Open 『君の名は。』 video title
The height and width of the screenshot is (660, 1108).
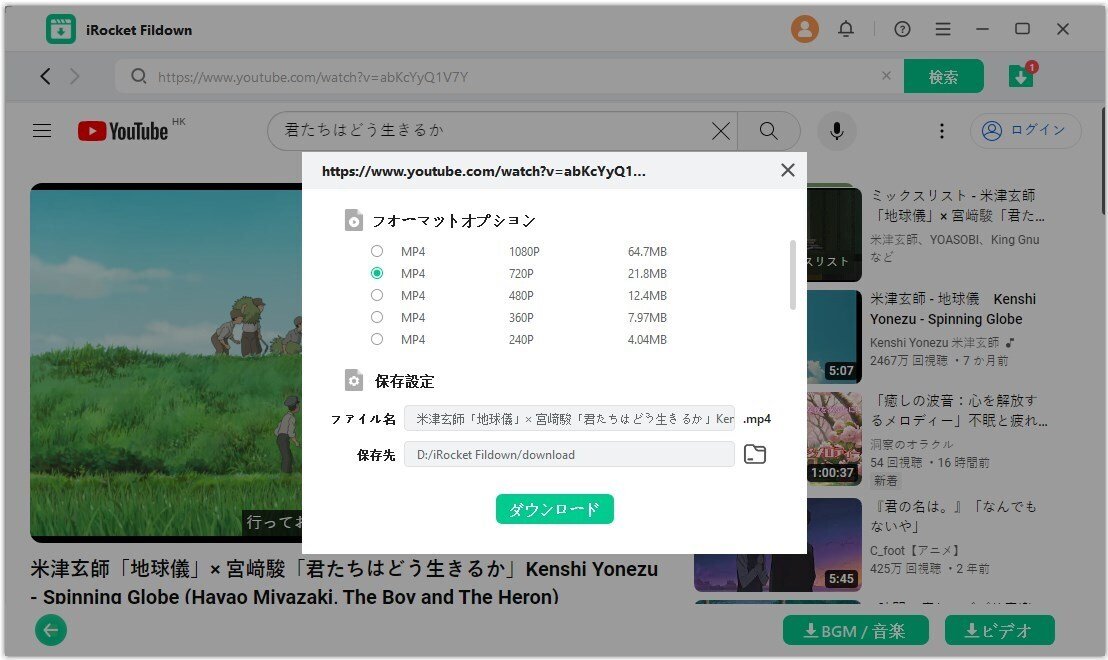coord(953,516)
